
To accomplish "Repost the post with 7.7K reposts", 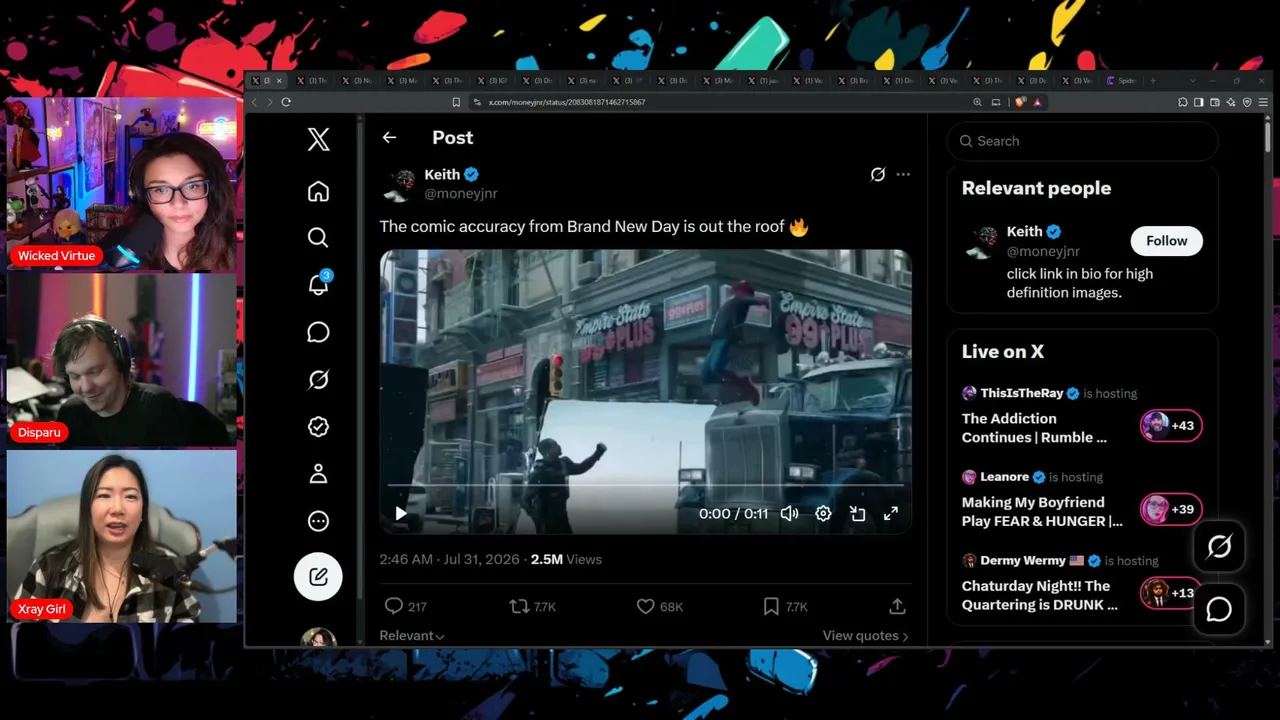I will point(533,606).
